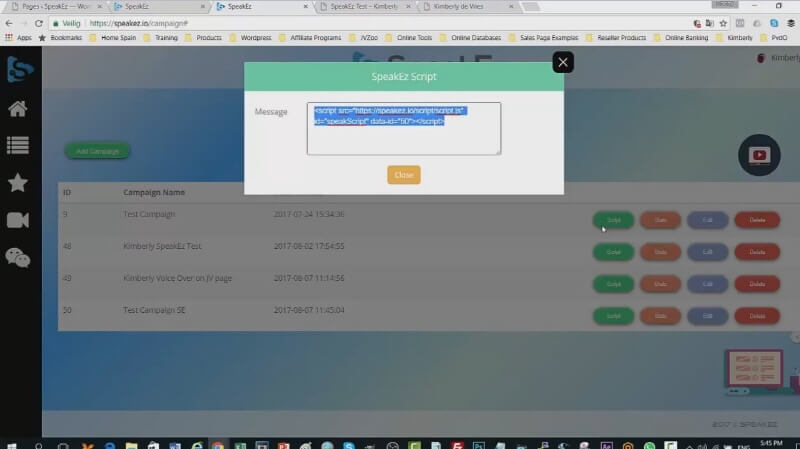The image size is (800, 449).
Task: Click the secure padlock Veilig indicator
Action: pos(67,23)
